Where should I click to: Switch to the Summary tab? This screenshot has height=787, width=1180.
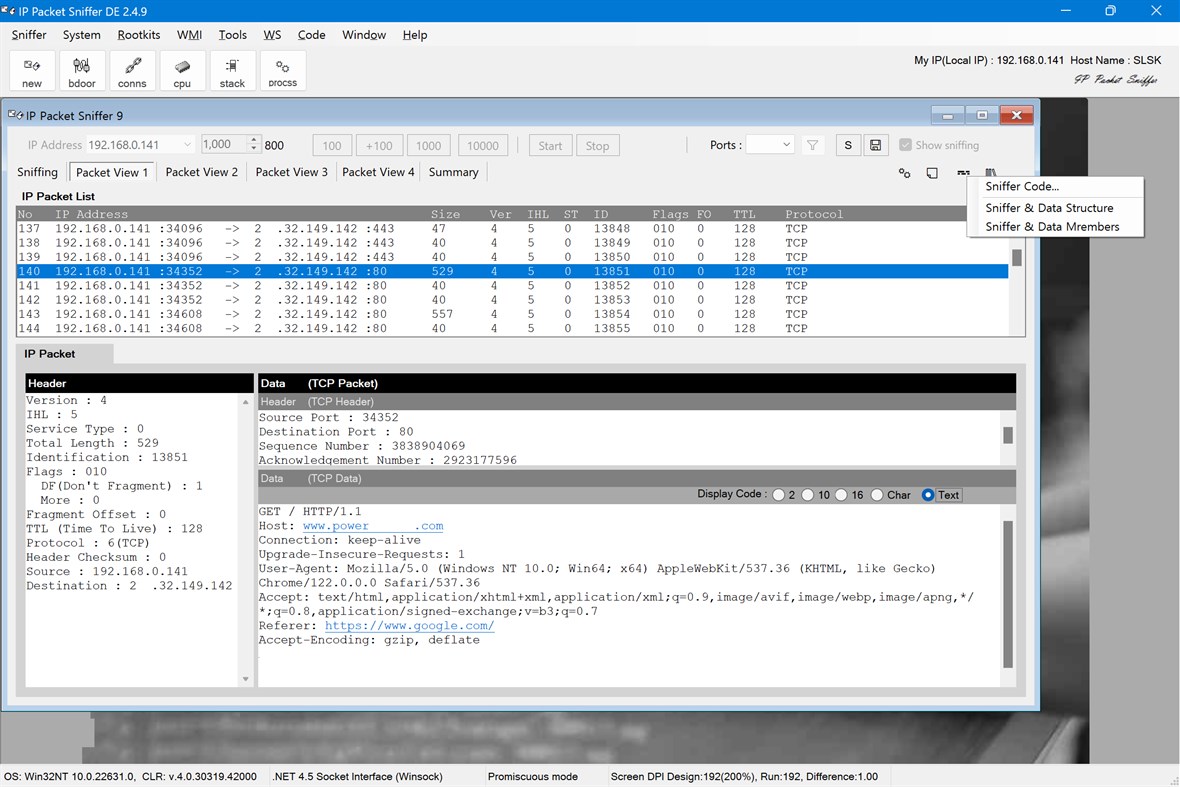pyautogui.click(x=453, y=171)
